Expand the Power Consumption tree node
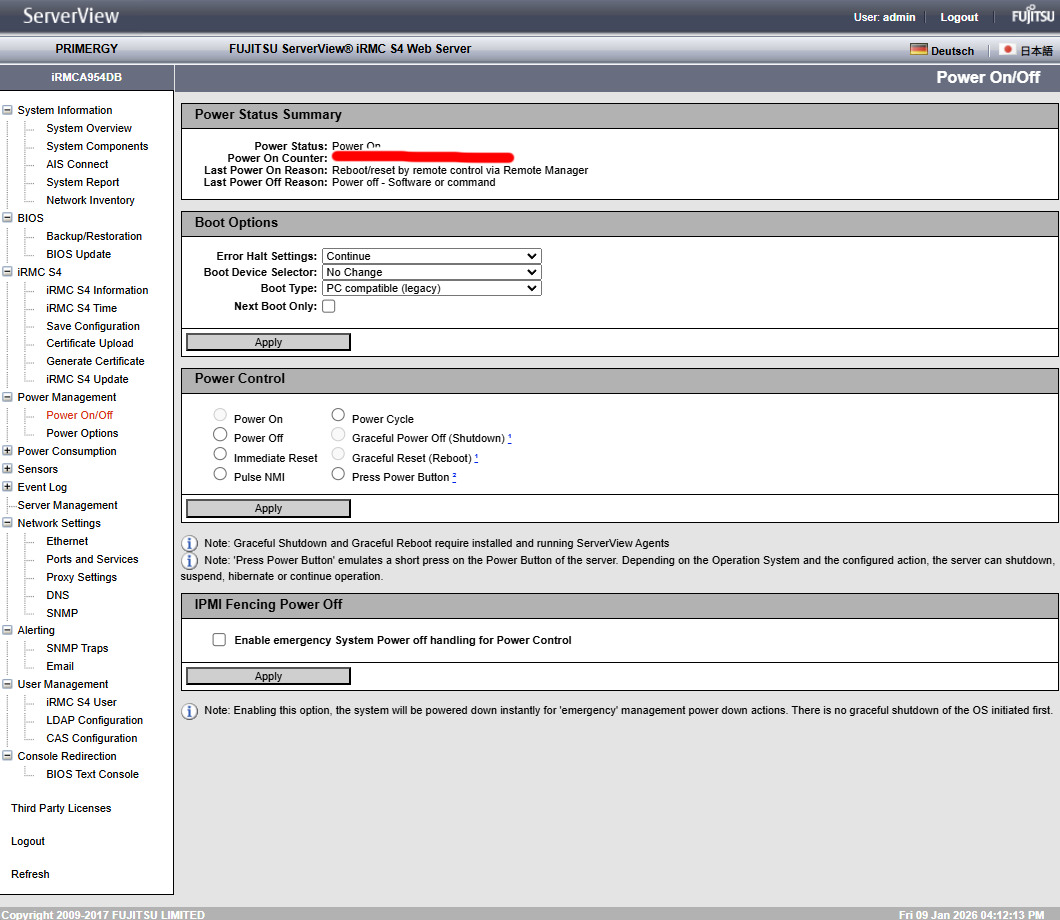Viewport: 1060px width, 920px height. (x=7, y=450)
